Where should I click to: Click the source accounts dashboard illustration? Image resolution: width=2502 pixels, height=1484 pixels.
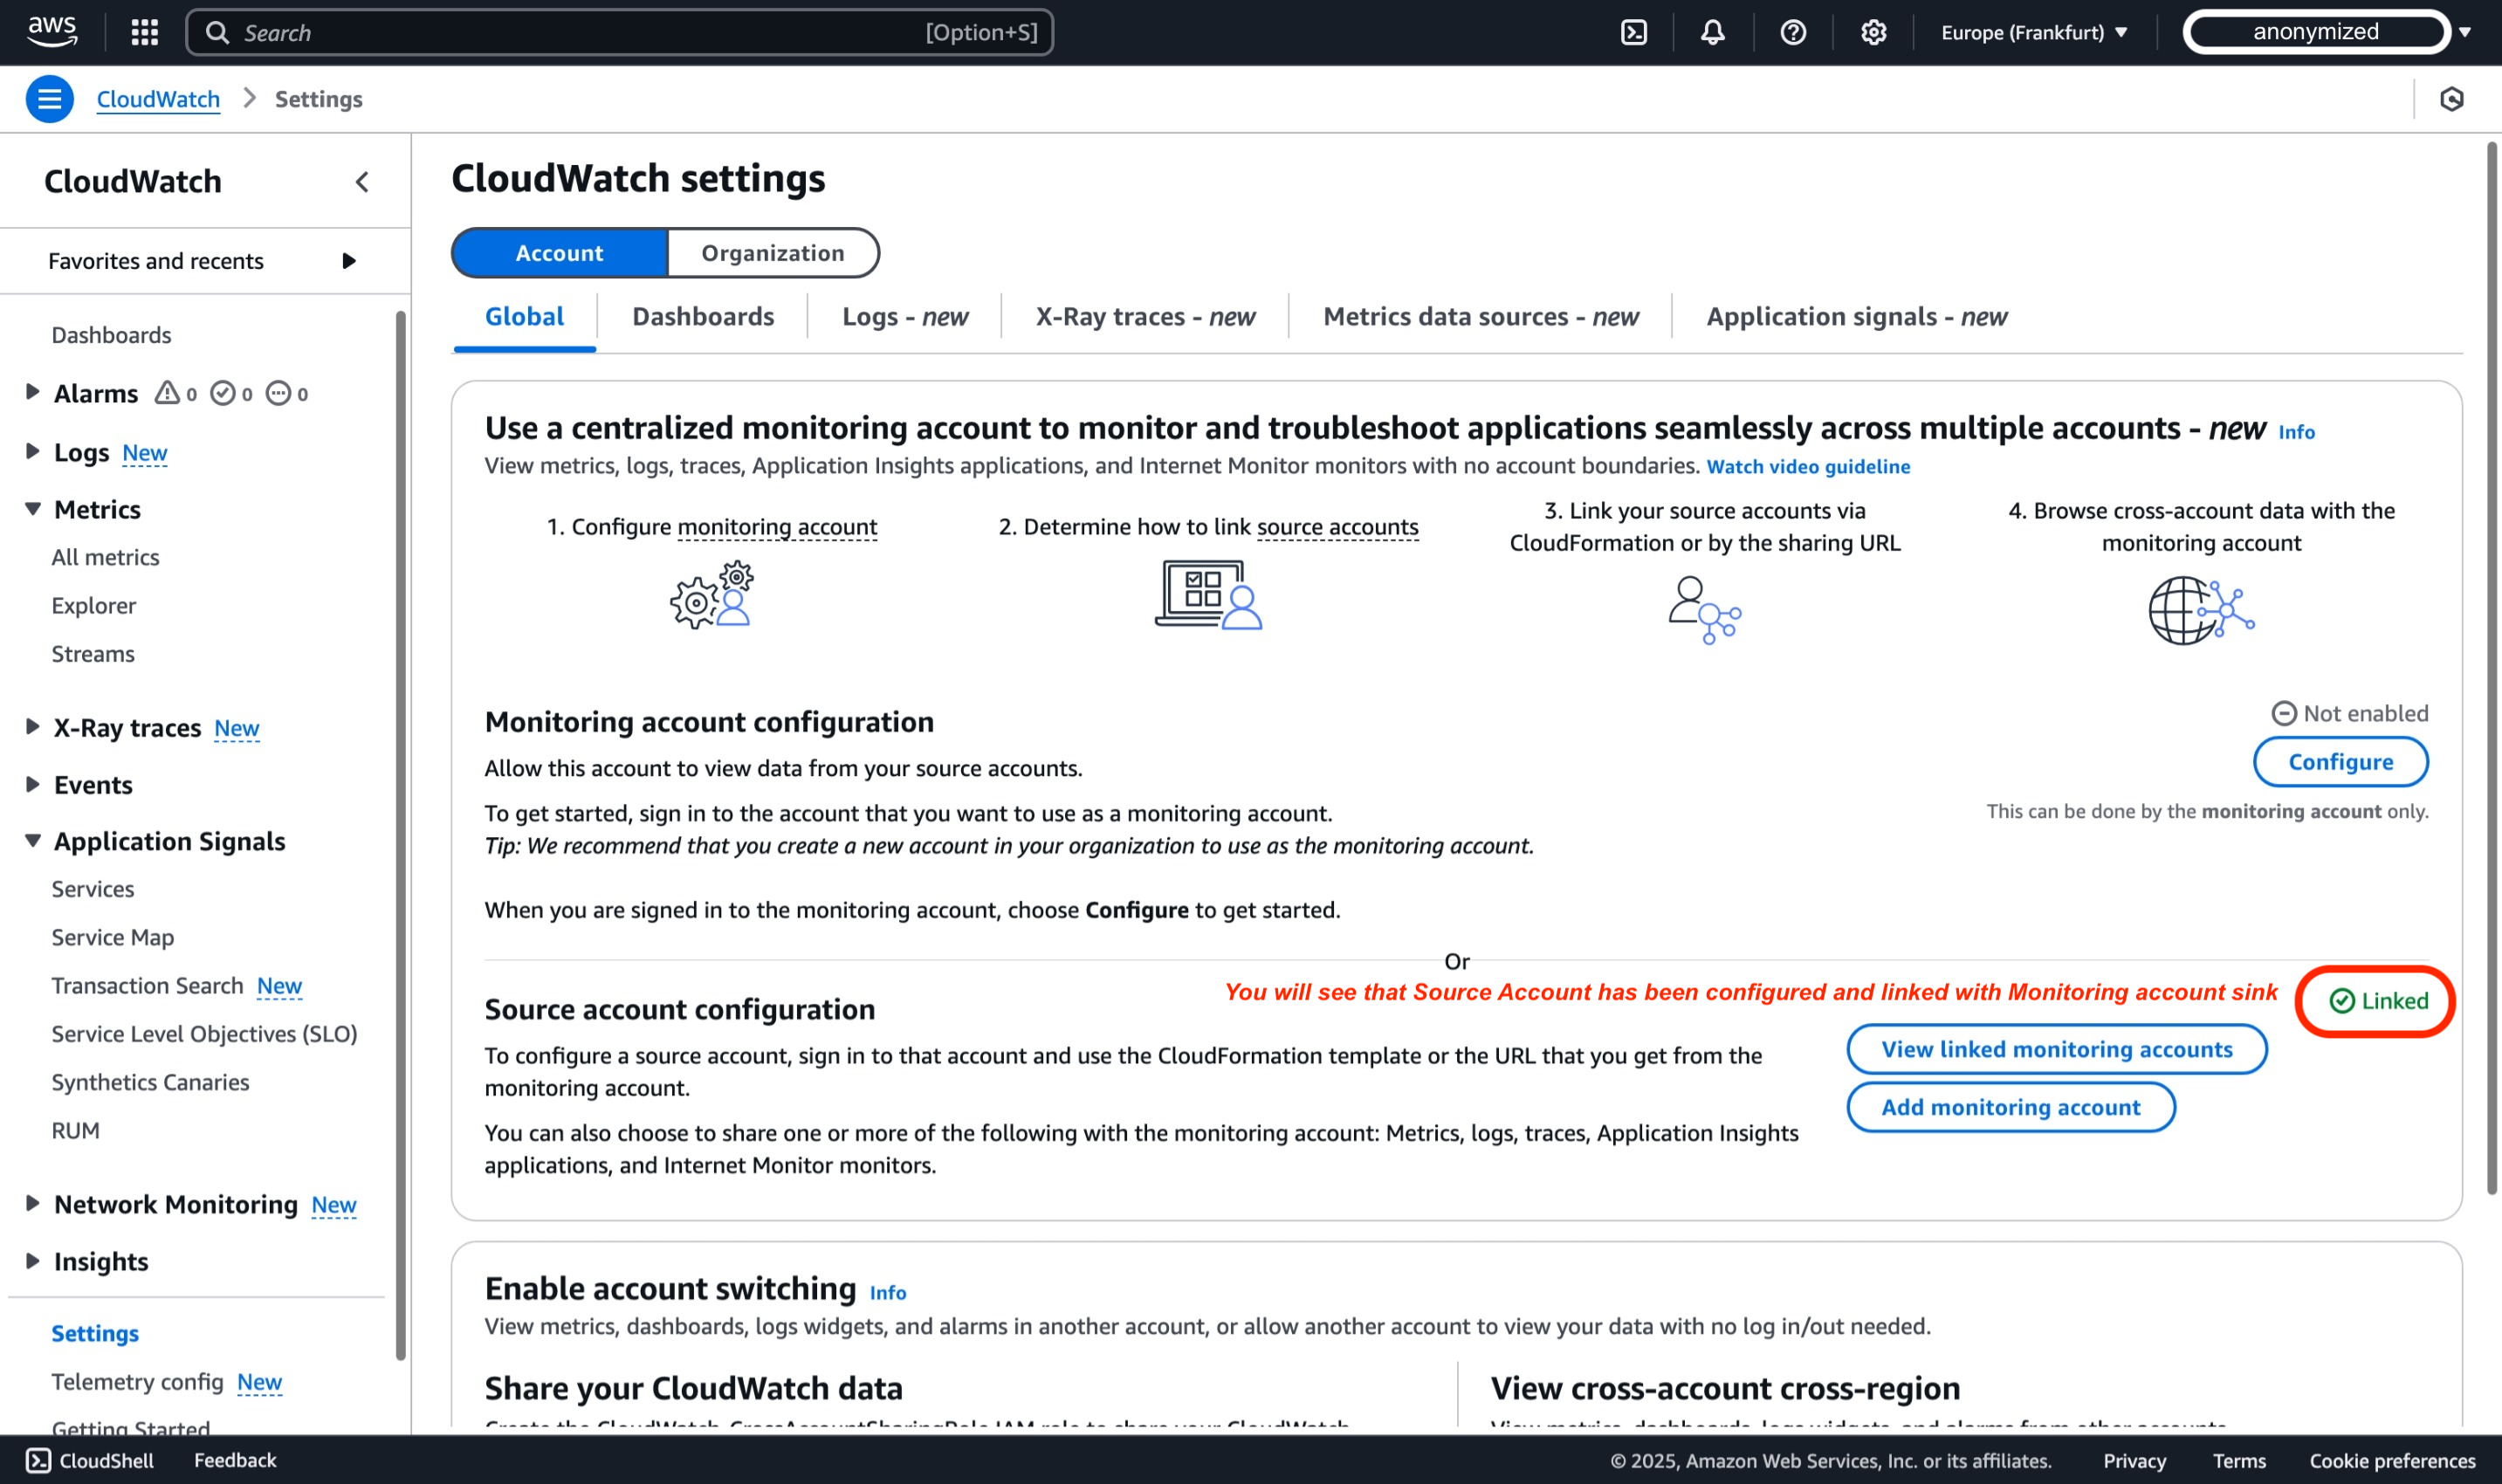tap(1208, 594)
